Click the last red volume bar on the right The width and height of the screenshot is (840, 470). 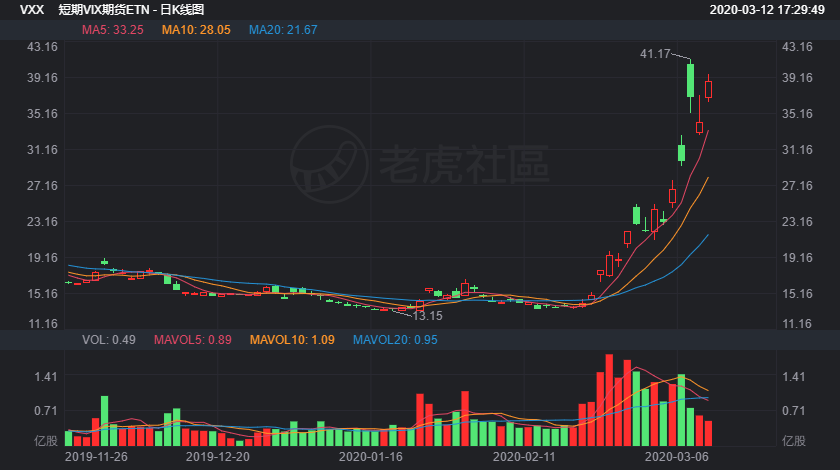[708, 434]
